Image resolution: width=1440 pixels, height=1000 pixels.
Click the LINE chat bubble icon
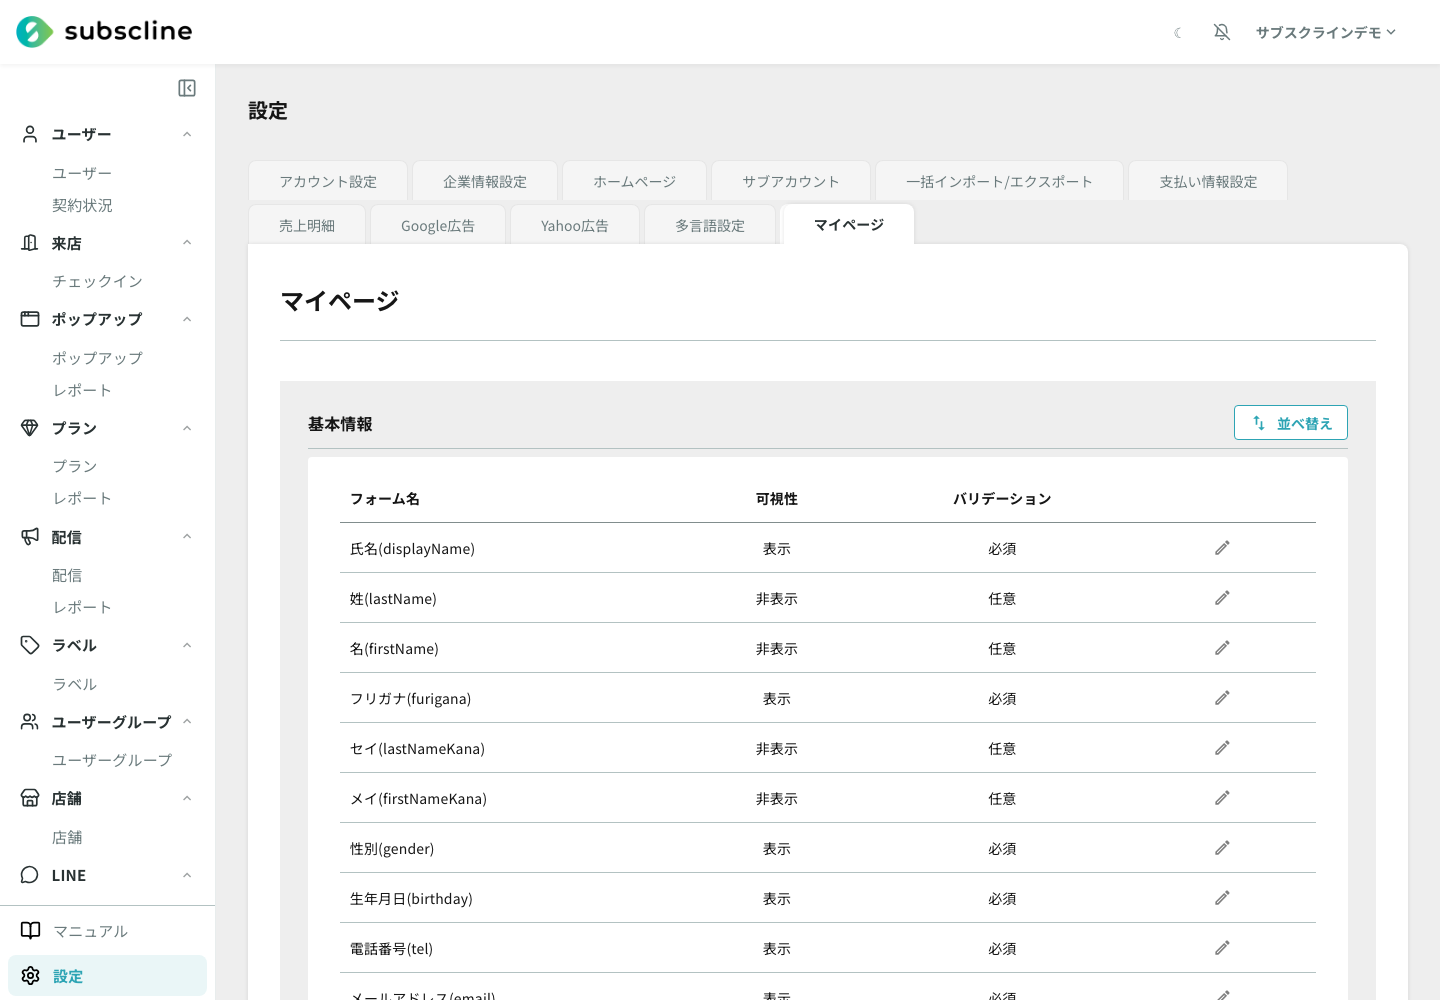pyautogui.click(x=30, y=875)
